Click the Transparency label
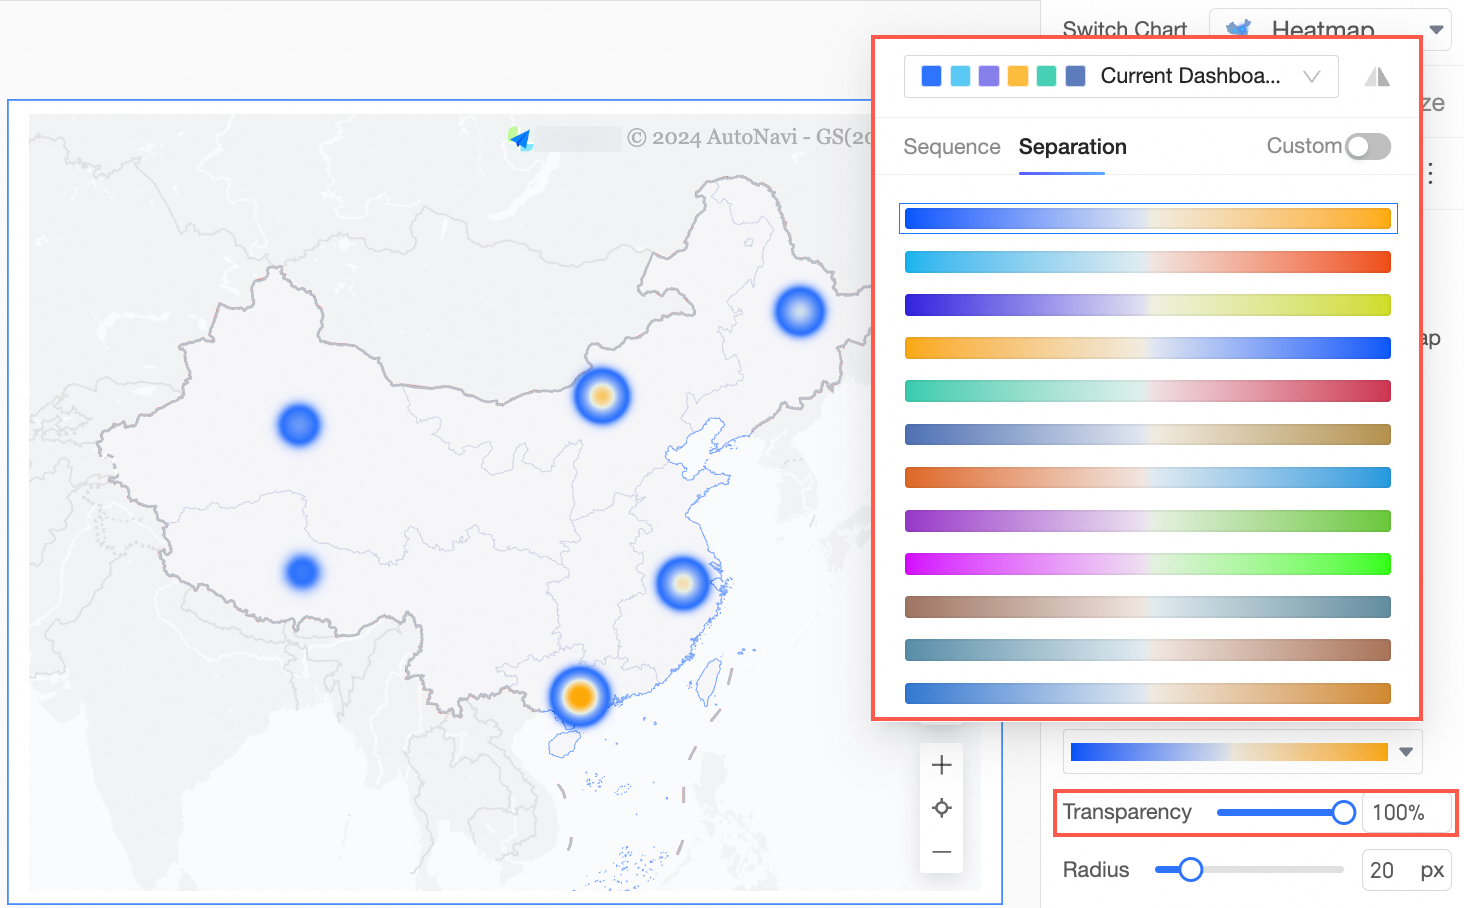Image resolution: width=1464 pixels, height=908 pixels. [1127, 812]
